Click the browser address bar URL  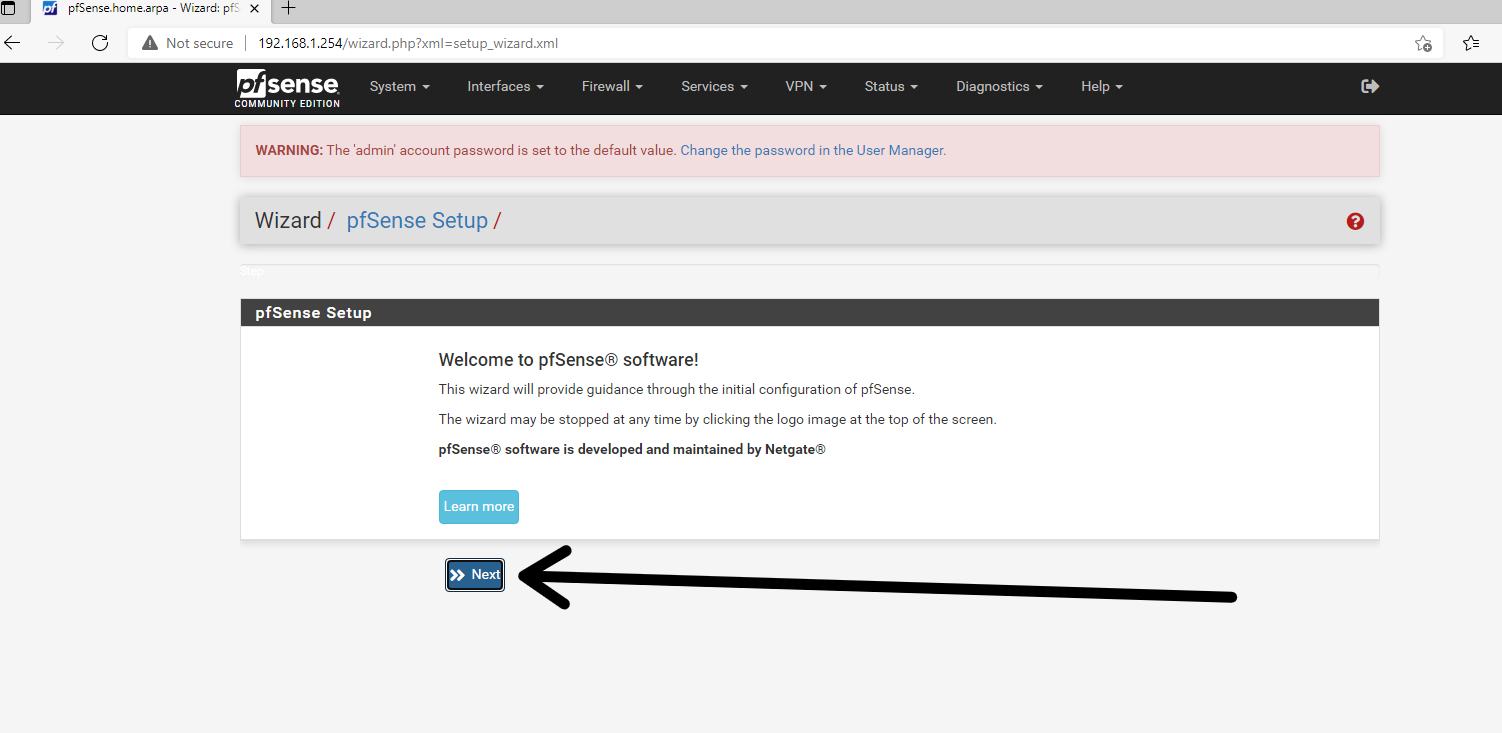408,43
